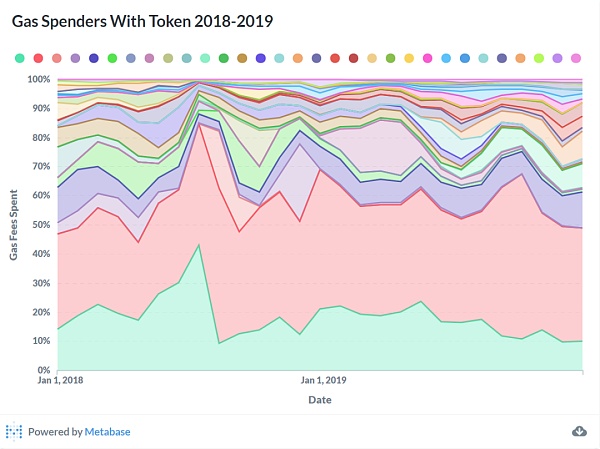Image resolution: width=600 pixels, height=449 pixels.
Task: Click the 'Gas Fees Spent' axis title
Action: pos(14,224)
